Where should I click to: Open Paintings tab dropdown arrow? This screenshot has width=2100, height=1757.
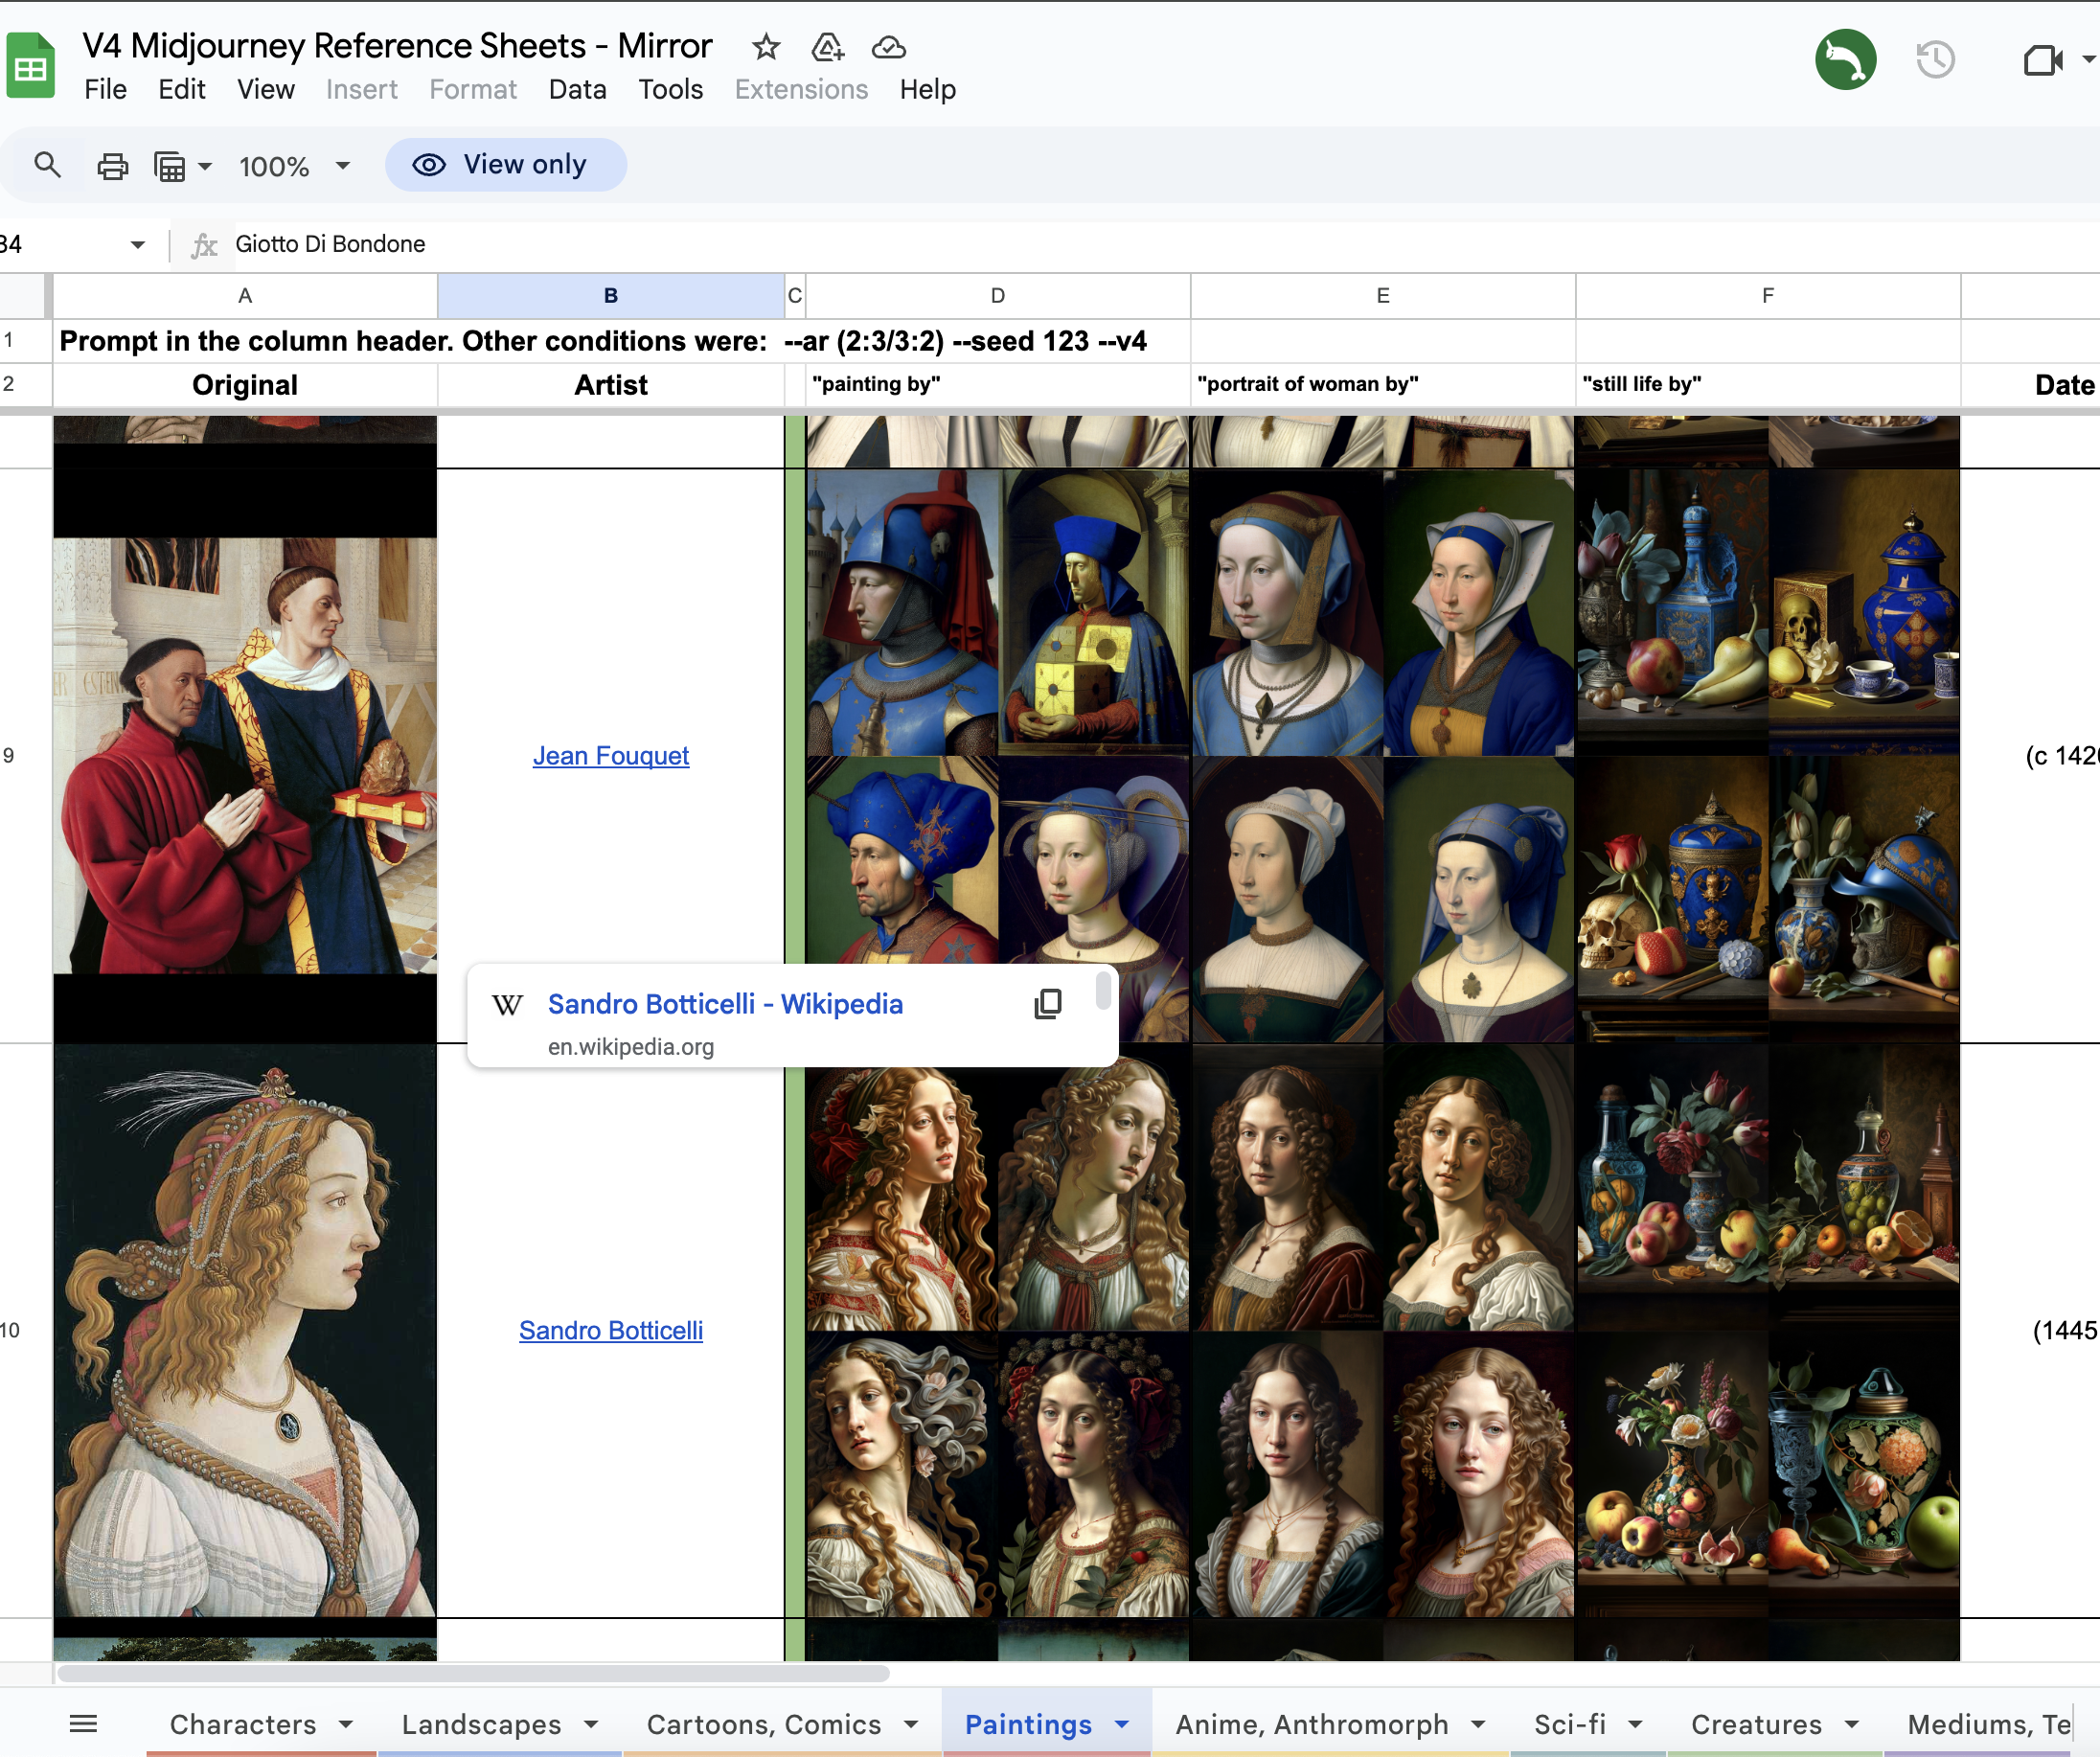(x=1122, y=1724)
